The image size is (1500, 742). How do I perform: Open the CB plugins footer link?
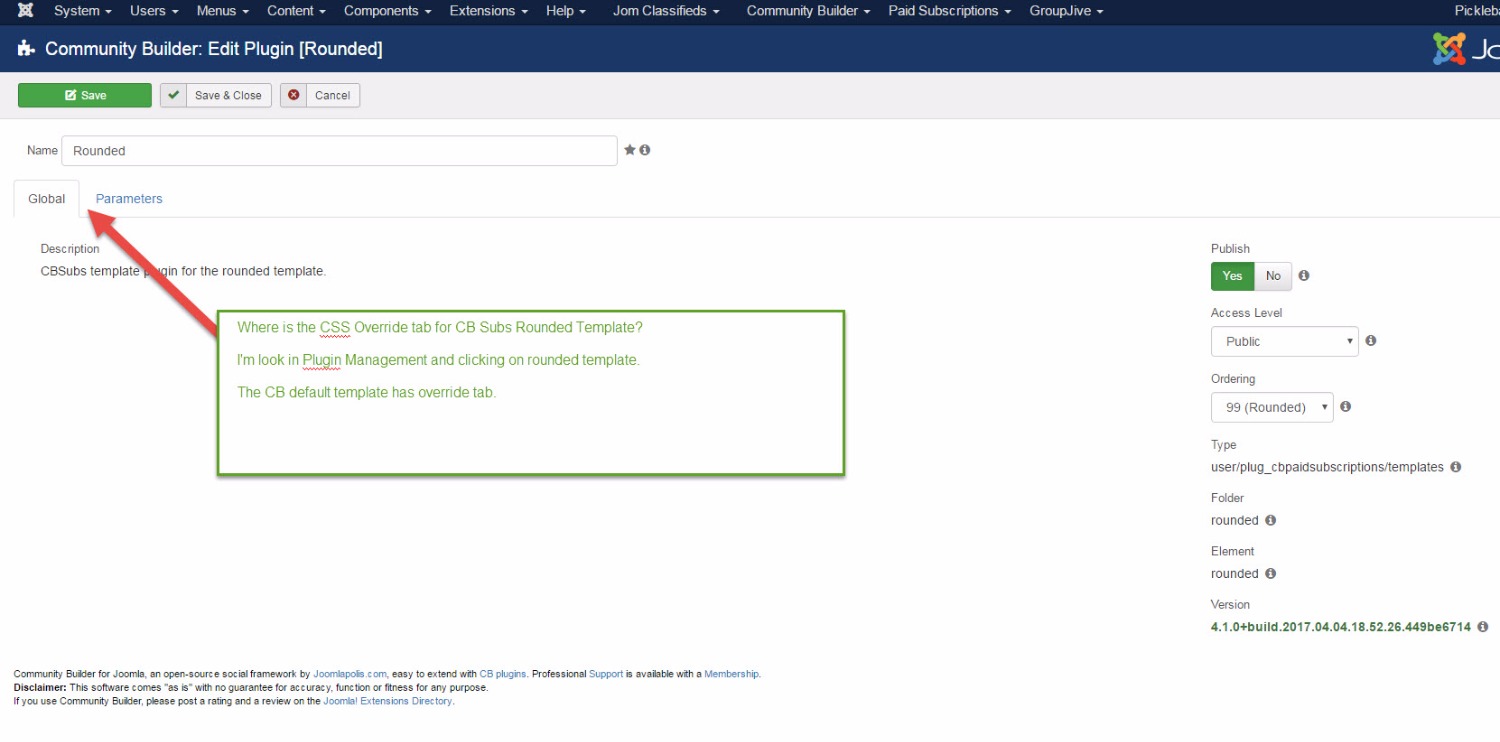(x=504, y=674)
